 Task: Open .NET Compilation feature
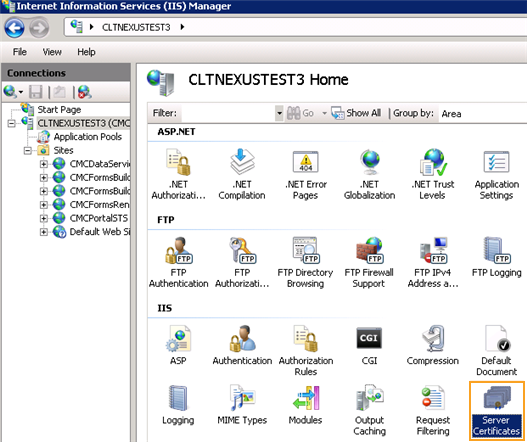click(x=242, y=174)
